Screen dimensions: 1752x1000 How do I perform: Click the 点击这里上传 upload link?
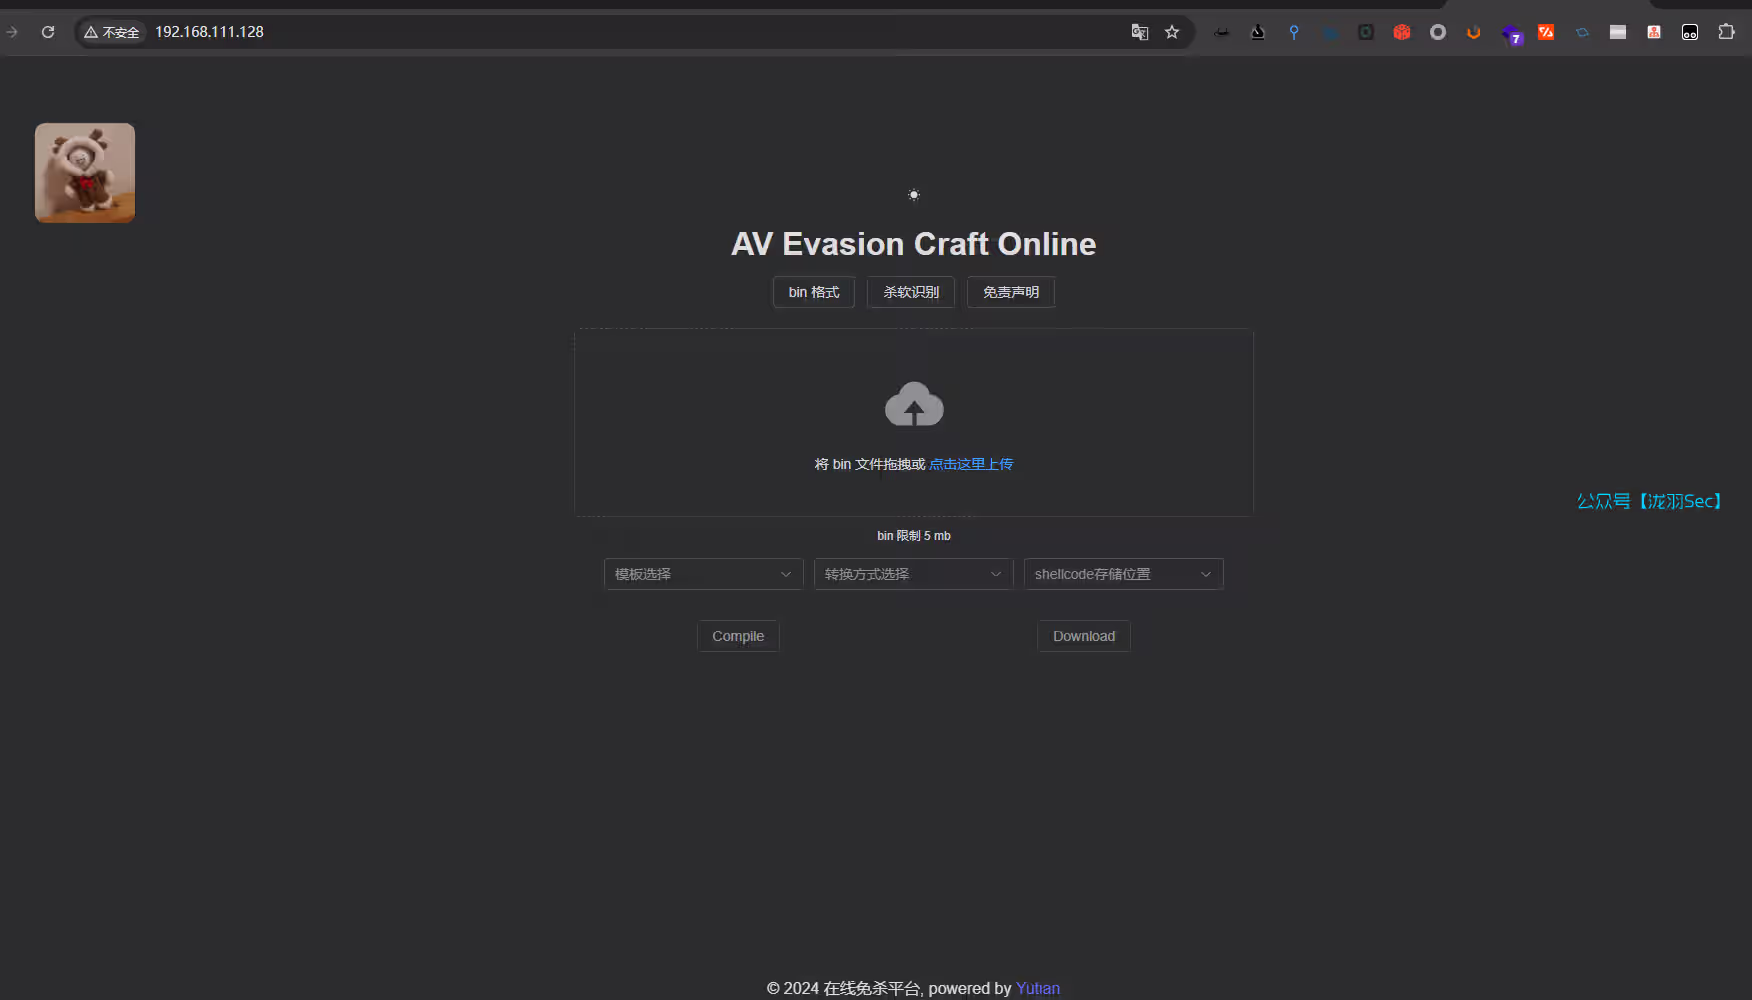coord(971,464)
